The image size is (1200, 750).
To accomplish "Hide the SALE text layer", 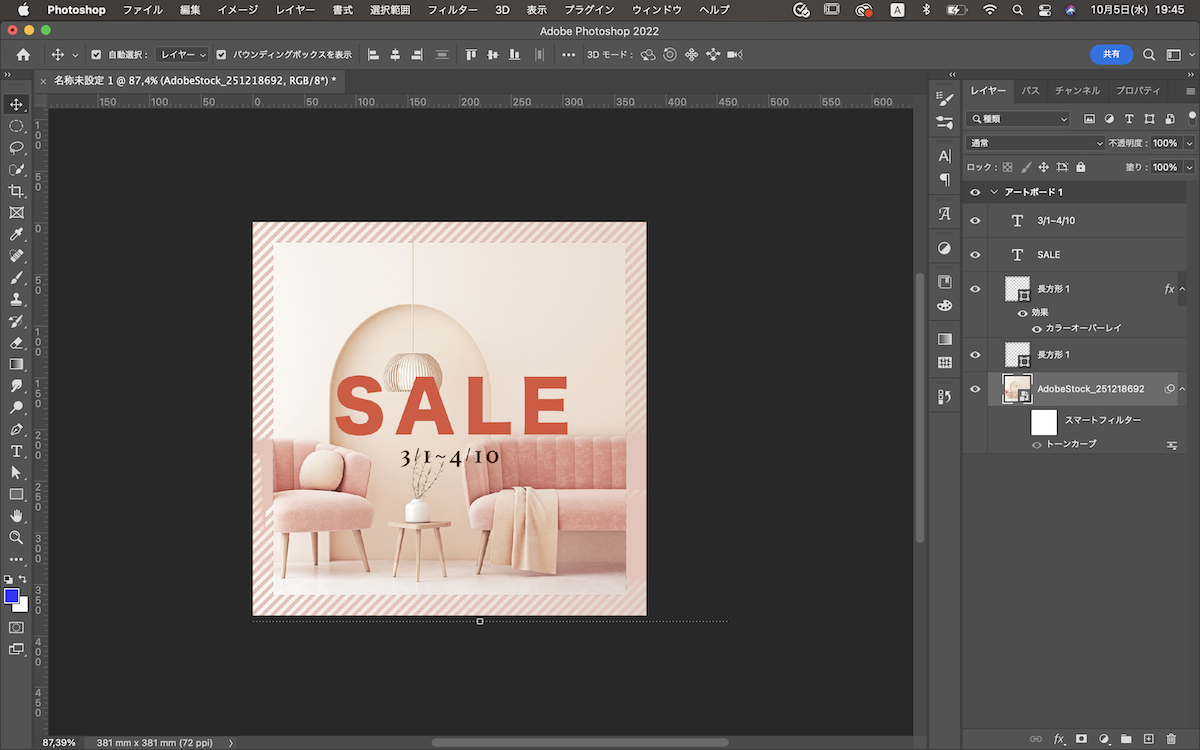I will [x=975, y=255].
